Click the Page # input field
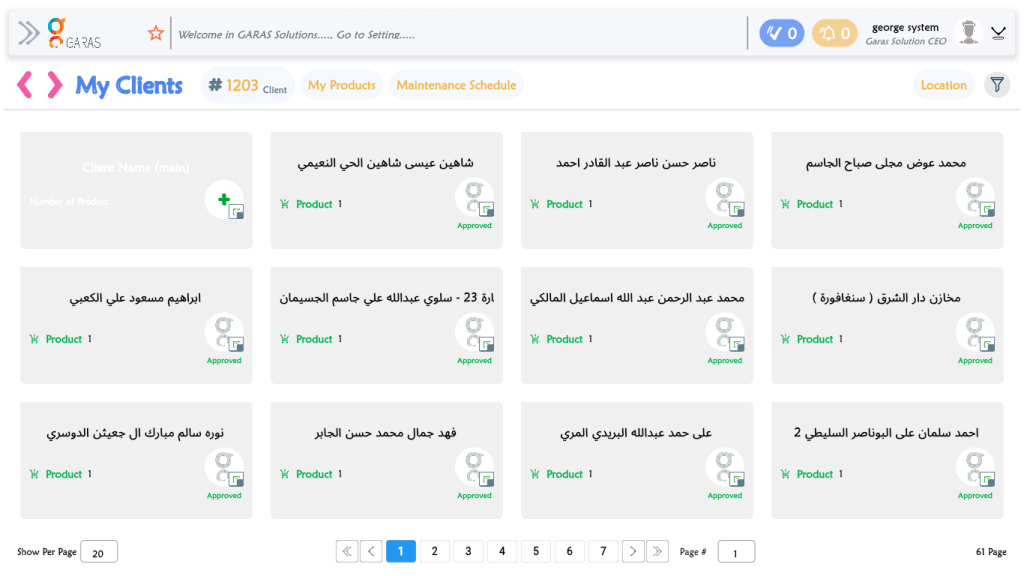The height and width of the screenshot is (576, 1024). pos(736,552)
